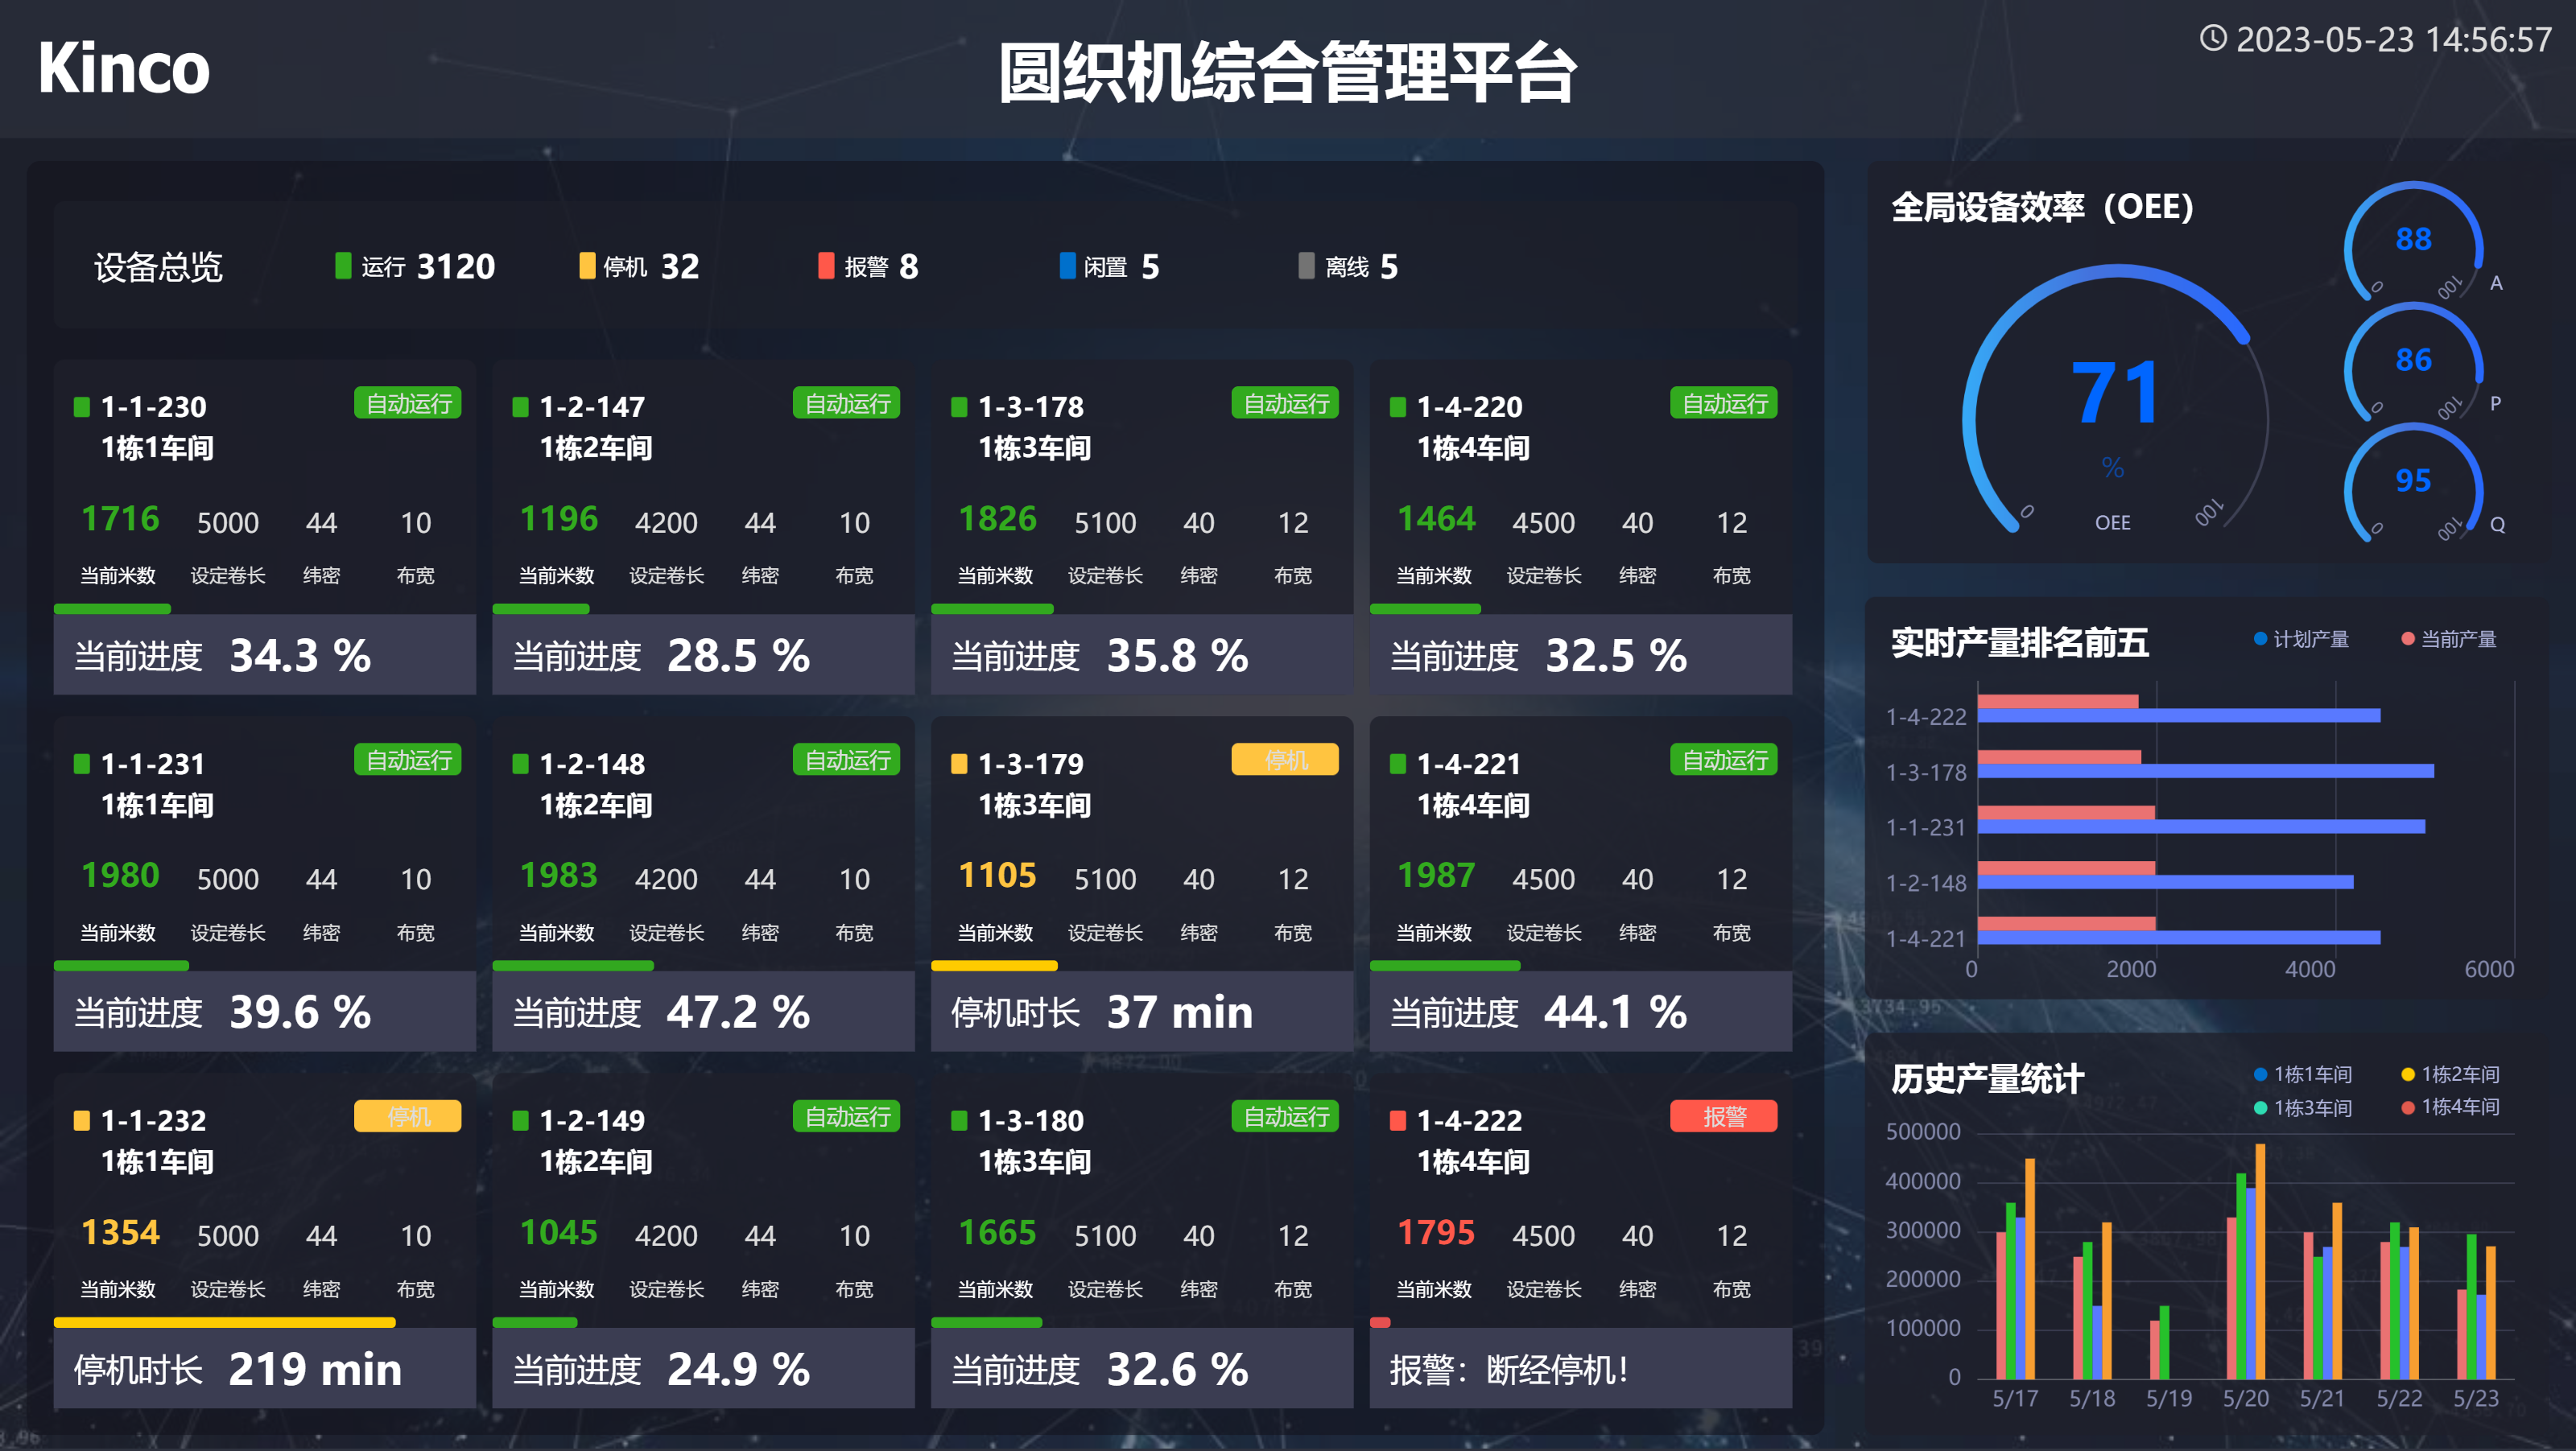Click the 报警 badge on machine 1-4-222
This screenshot has width=2576, height=1451.
click(1723, 1116)
